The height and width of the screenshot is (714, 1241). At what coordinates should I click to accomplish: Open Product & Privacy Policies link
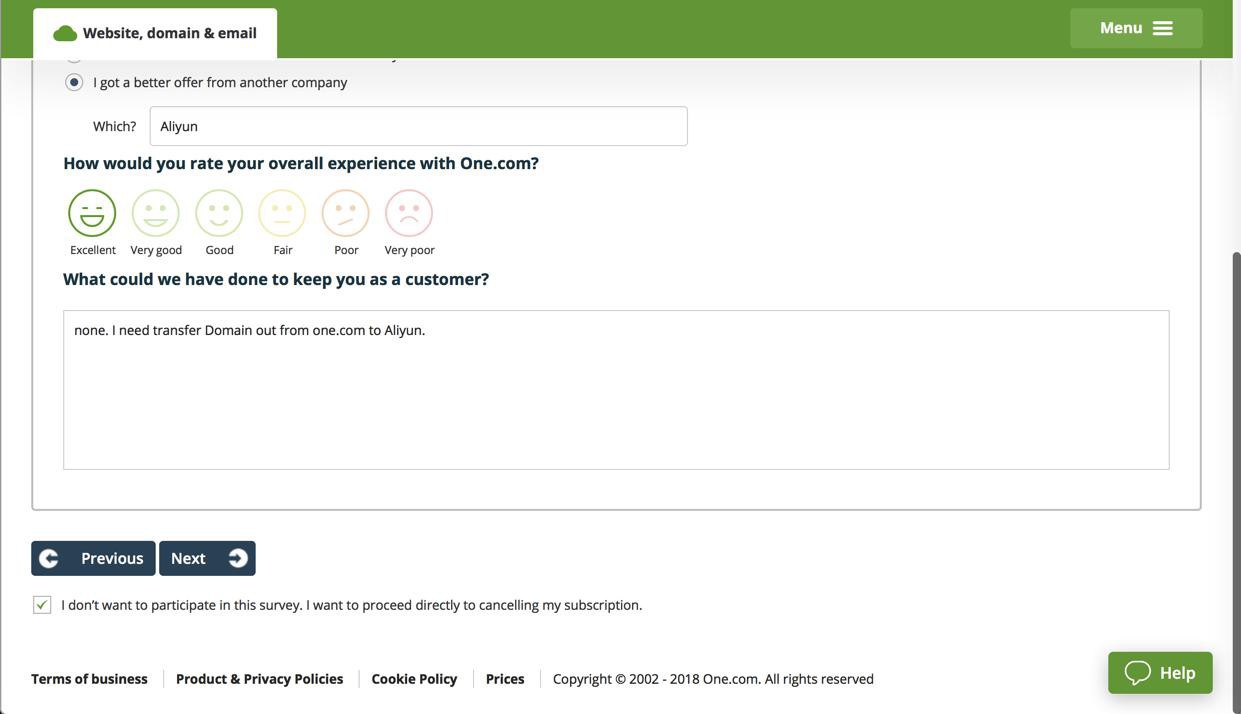259,679
